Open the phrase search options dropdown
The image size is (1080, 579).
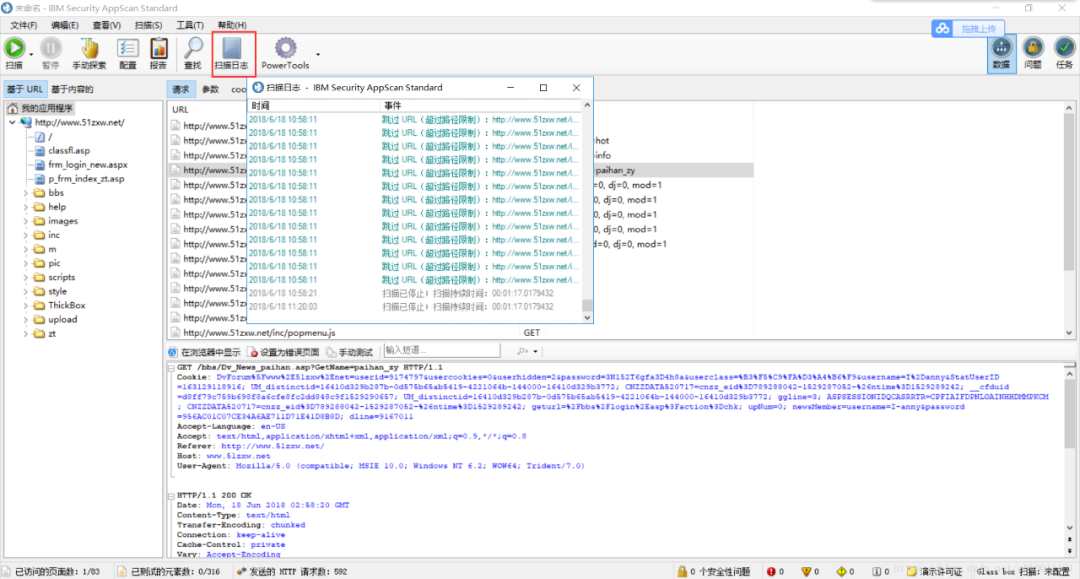pyautogui.click(x=535, y=351)
